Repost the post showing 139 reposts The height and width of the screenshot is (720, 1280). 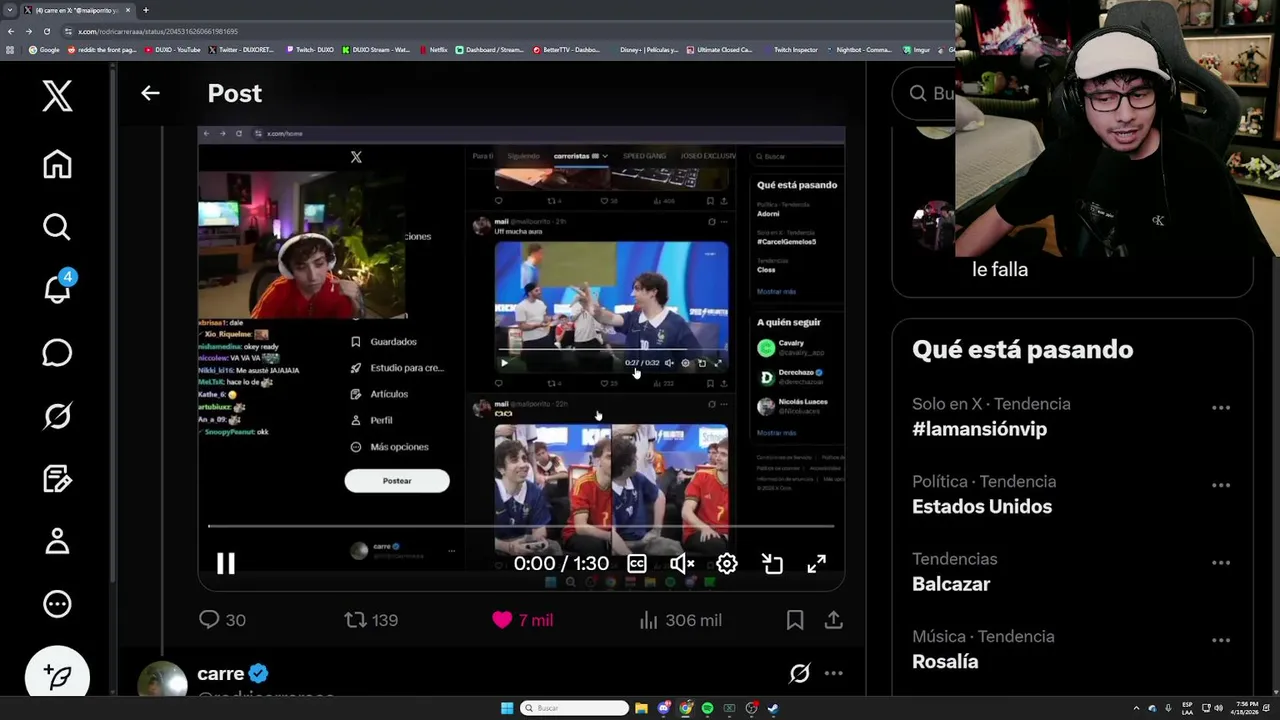point(371,620)
